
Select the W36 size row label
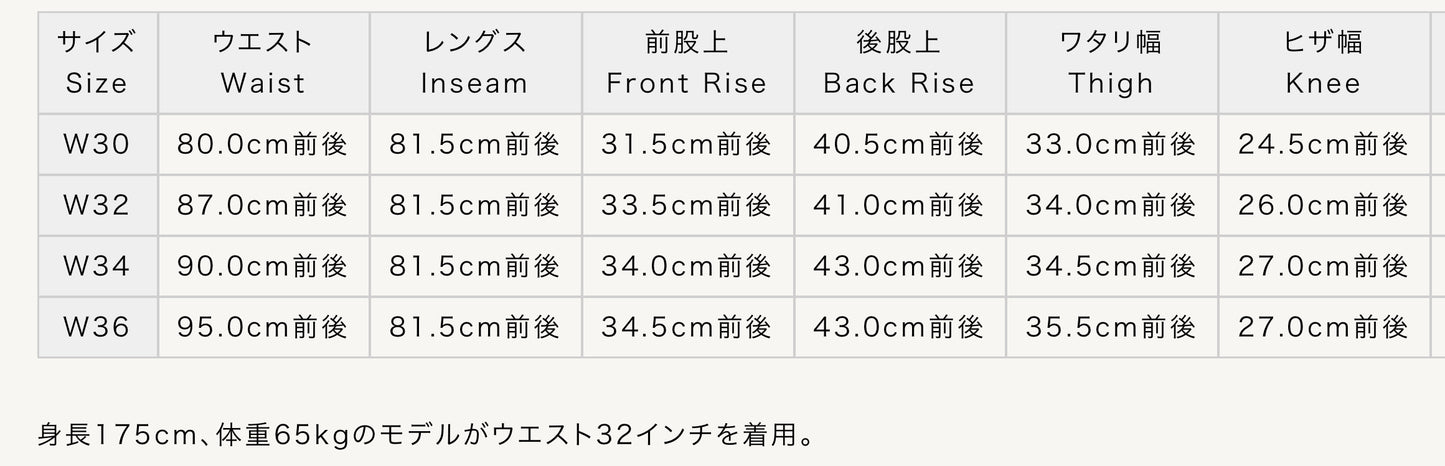point(97,327)
